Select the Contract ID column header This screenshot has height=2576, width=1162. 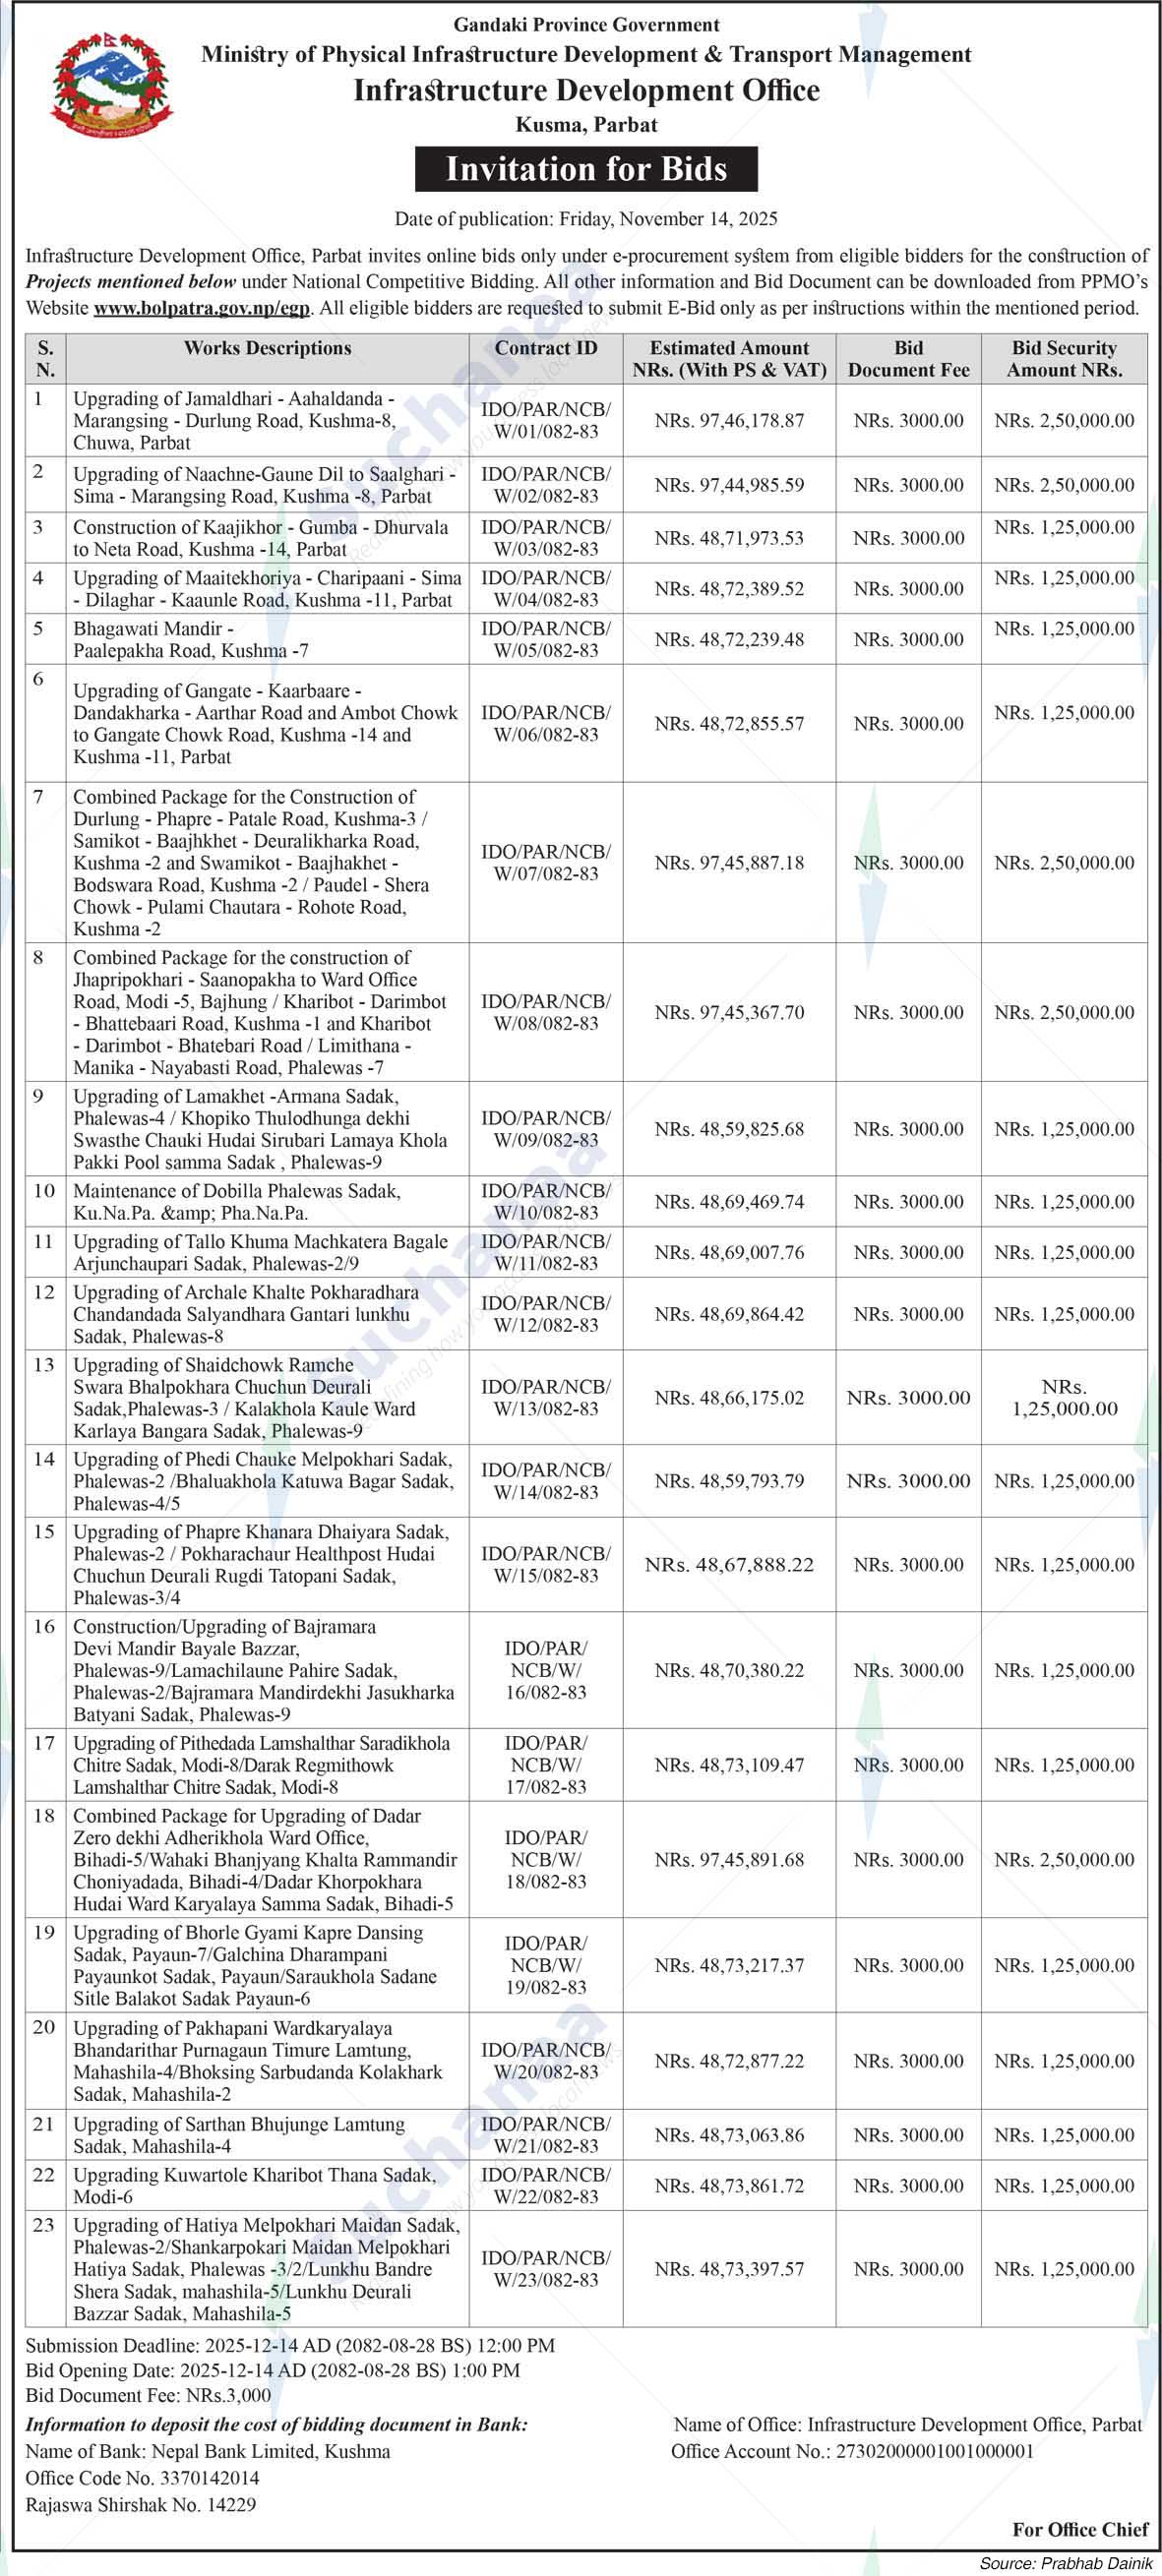point(545,348)
